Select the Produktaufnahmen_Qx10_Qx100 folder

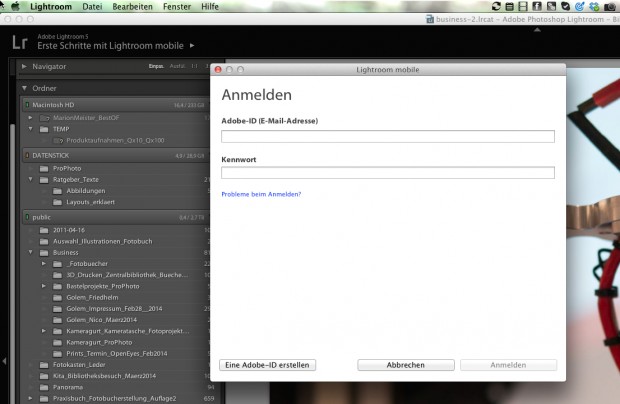115,140
